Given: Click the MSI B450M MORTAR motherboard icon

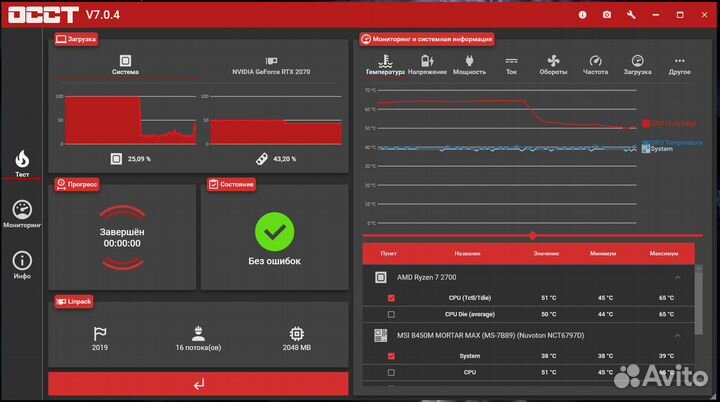Looking at the screenshot, I should (381, 335).
